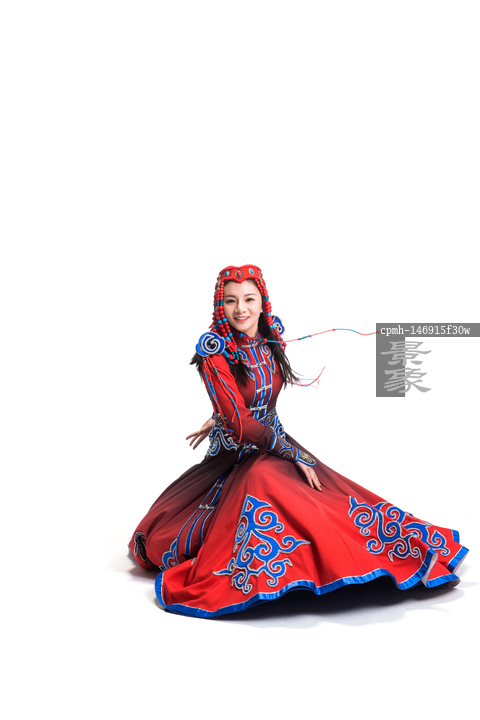Click the cpmh-146915f30w watermark ID label
The width and height of the screenshot is (480, 720).
(x=427, y=330)
